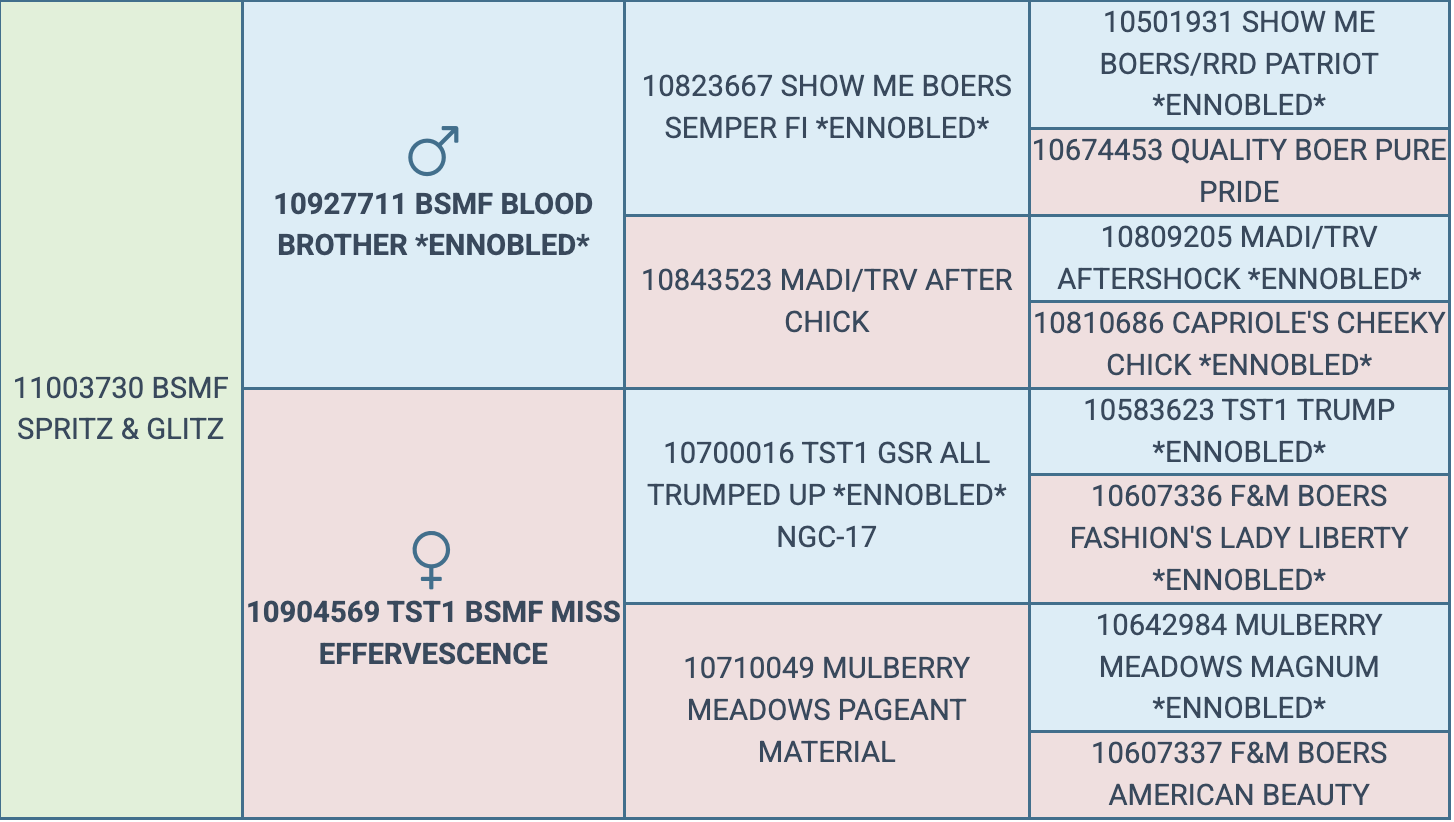Image resolution: width=1454 pixels, height=822 pixels.
Task: View Show Me Boers/RRD Patriot ancestor
Action: (x=1238, y=63)
